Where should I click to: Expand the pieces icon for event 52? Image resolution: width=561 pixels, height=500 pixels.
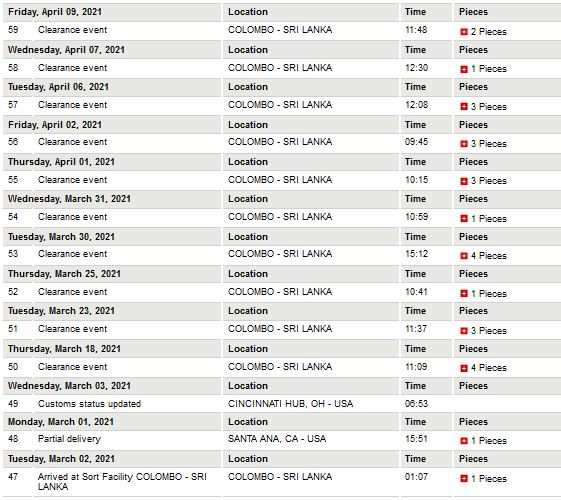464,294
